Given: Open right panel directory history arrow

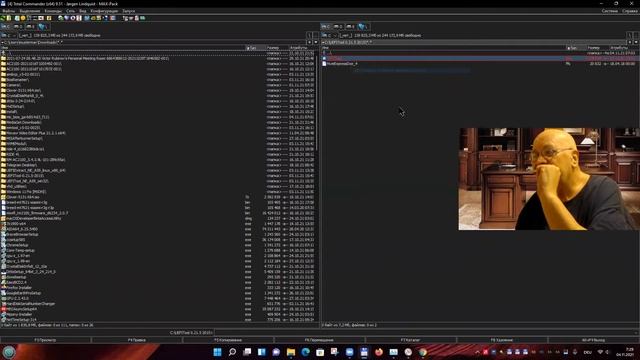Looking at the screenshot, I should click(636, 42).
